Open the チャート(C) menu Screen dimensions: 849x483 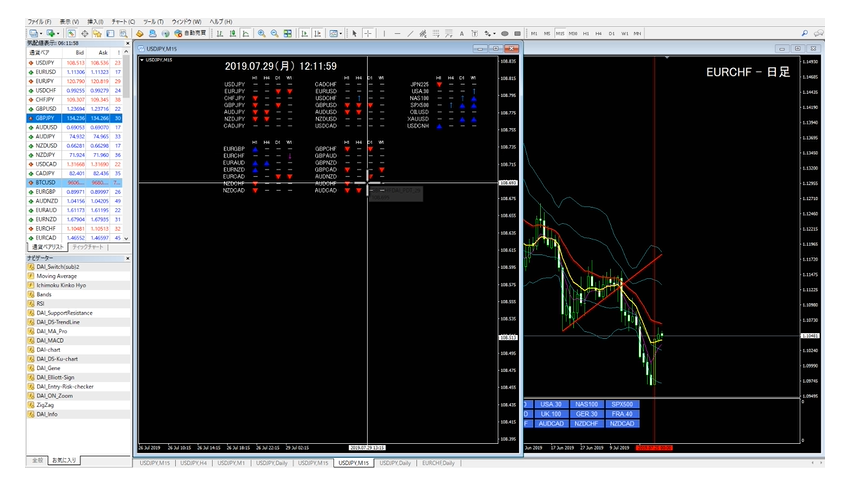pos(123,22)
